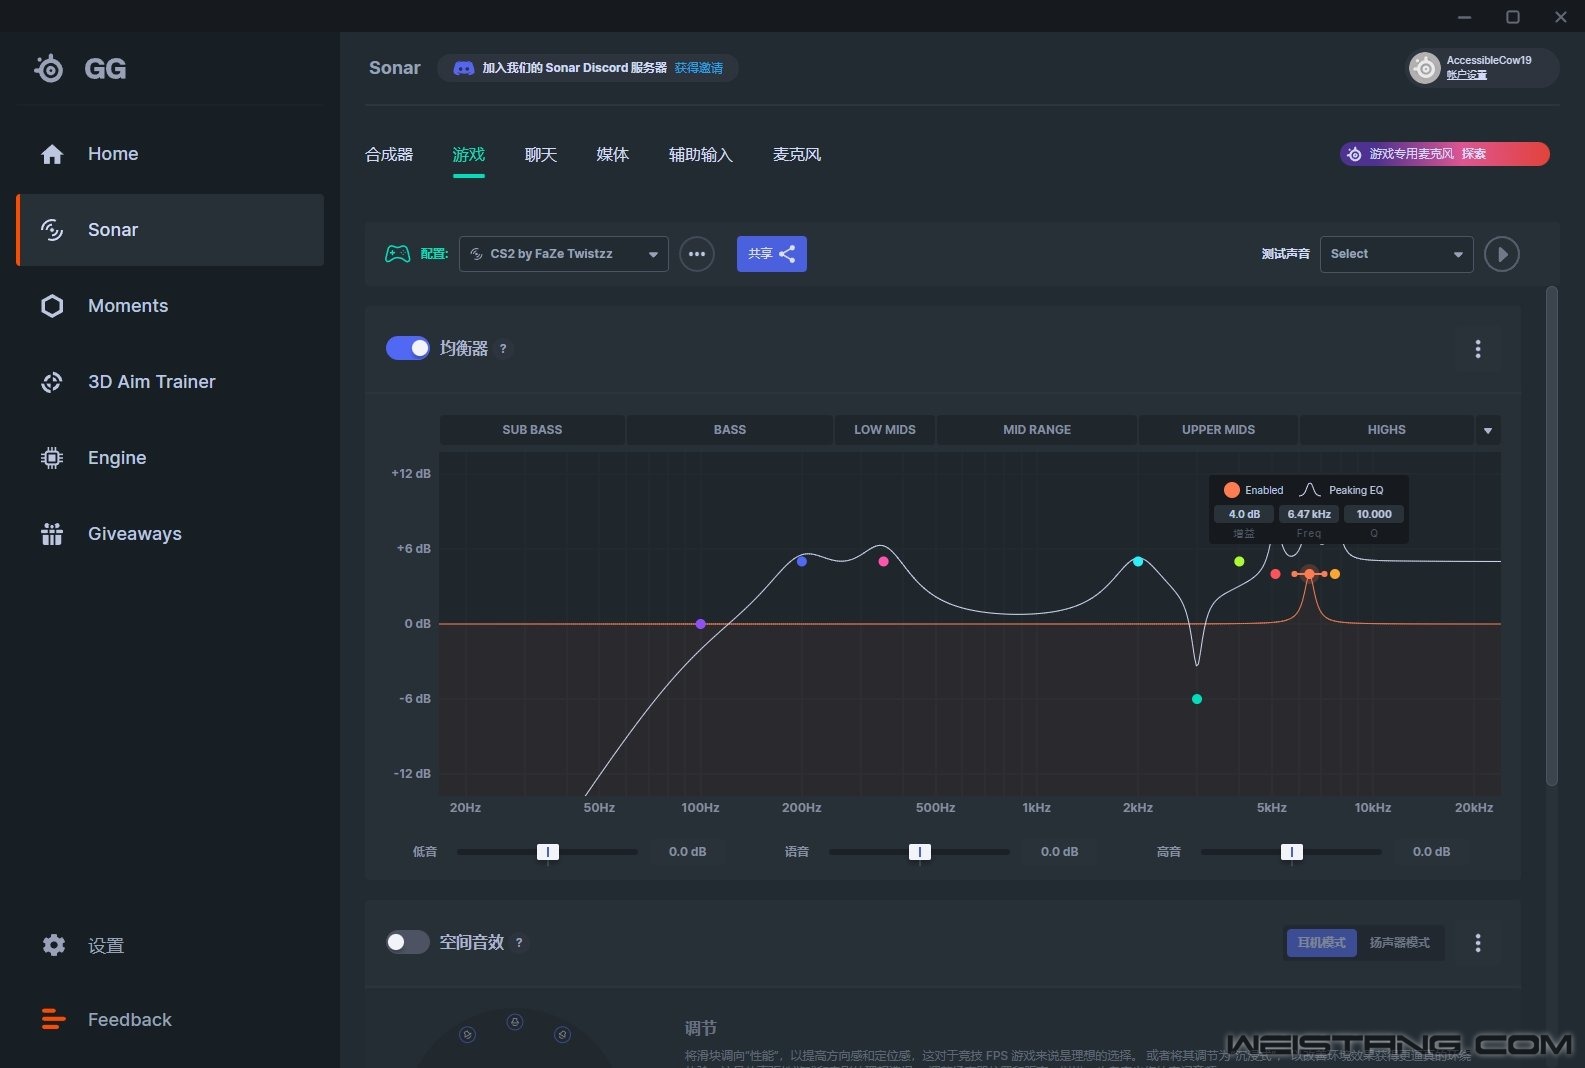The width and height of the screenshot is (1585, 1068).
Task: Click the 高音 0.0 dB value
Action: pos(1431,852)
